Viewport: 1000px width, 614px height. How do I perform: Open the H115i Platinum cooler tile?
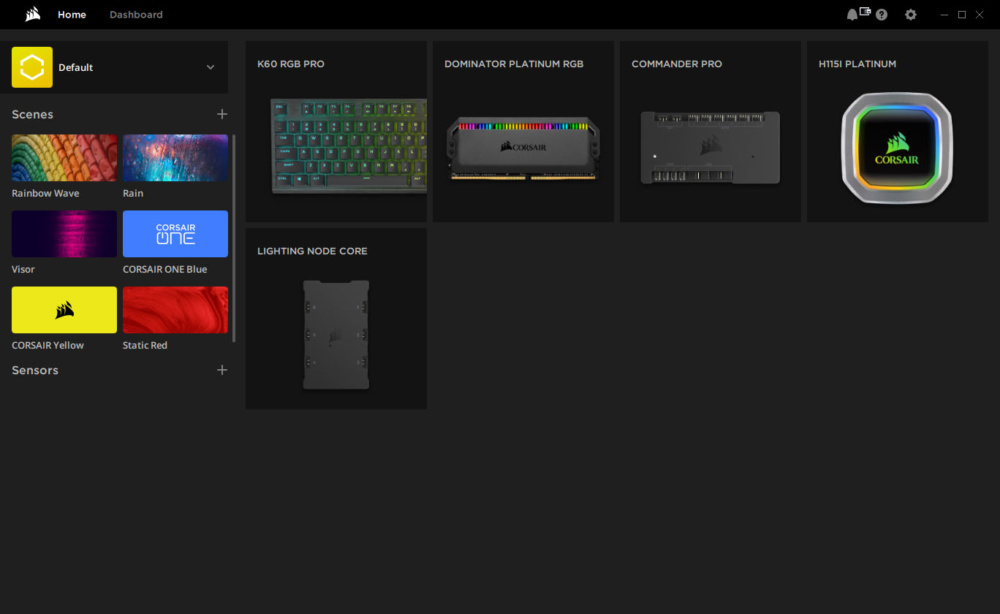[x=897, y=132]
